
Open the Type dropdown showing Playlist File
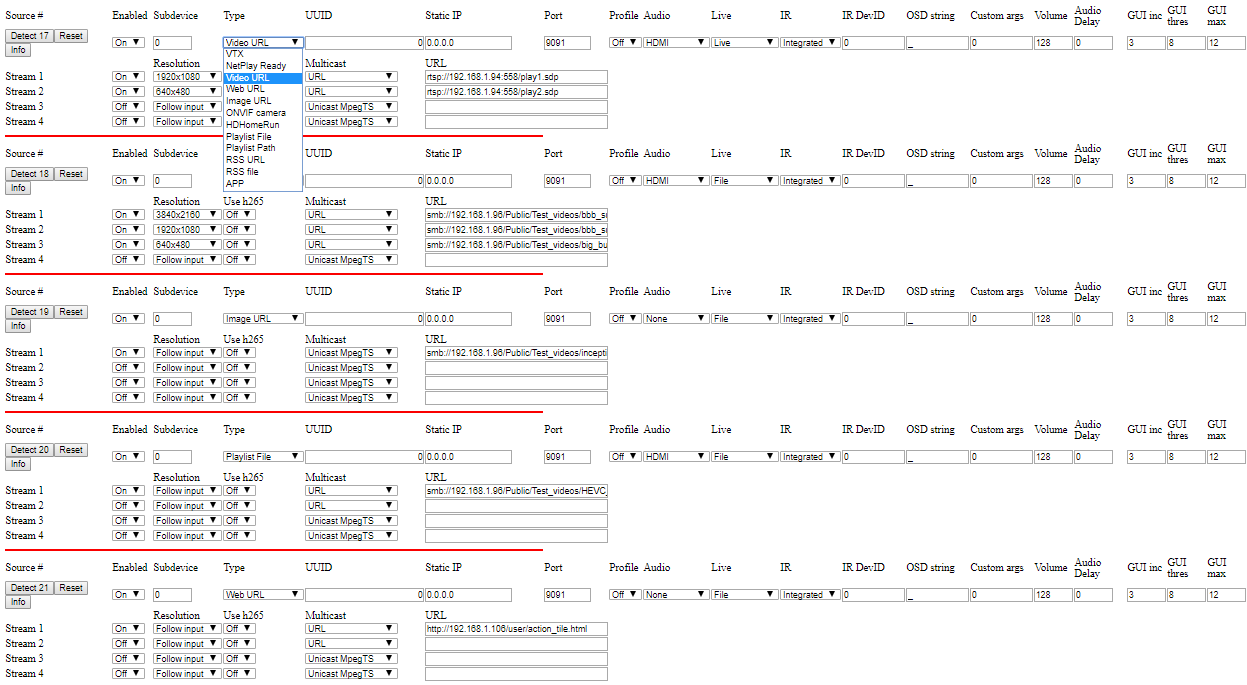point(262,457)
